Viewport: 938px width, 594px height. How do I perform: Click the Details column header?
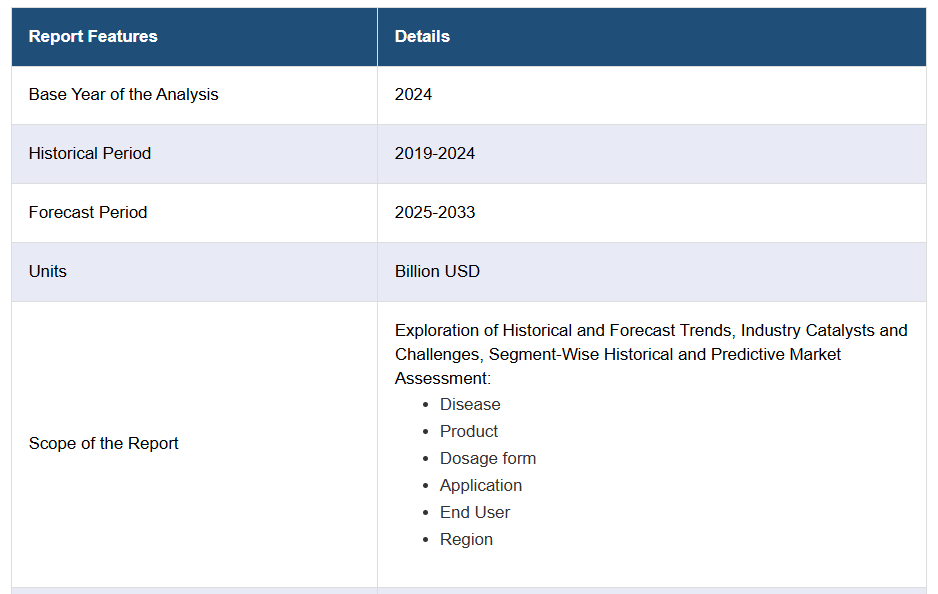click(422, 37)
